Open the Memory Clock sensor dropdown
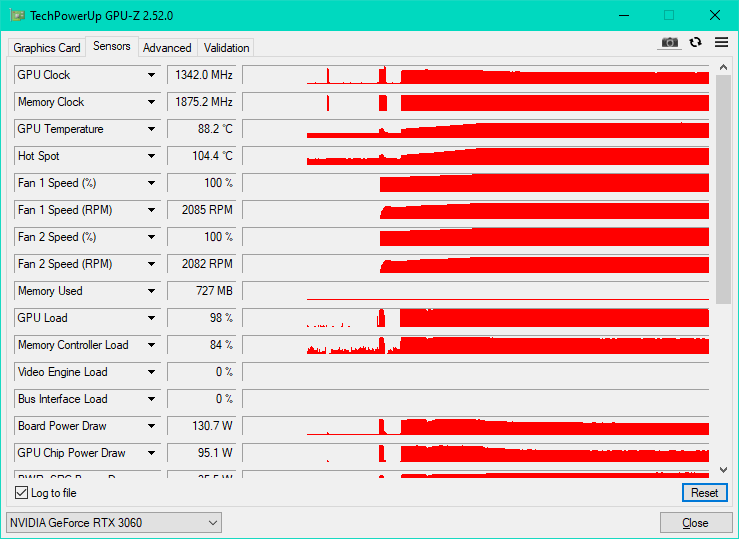This screenshot has width=739, height=539. (151, 102)
